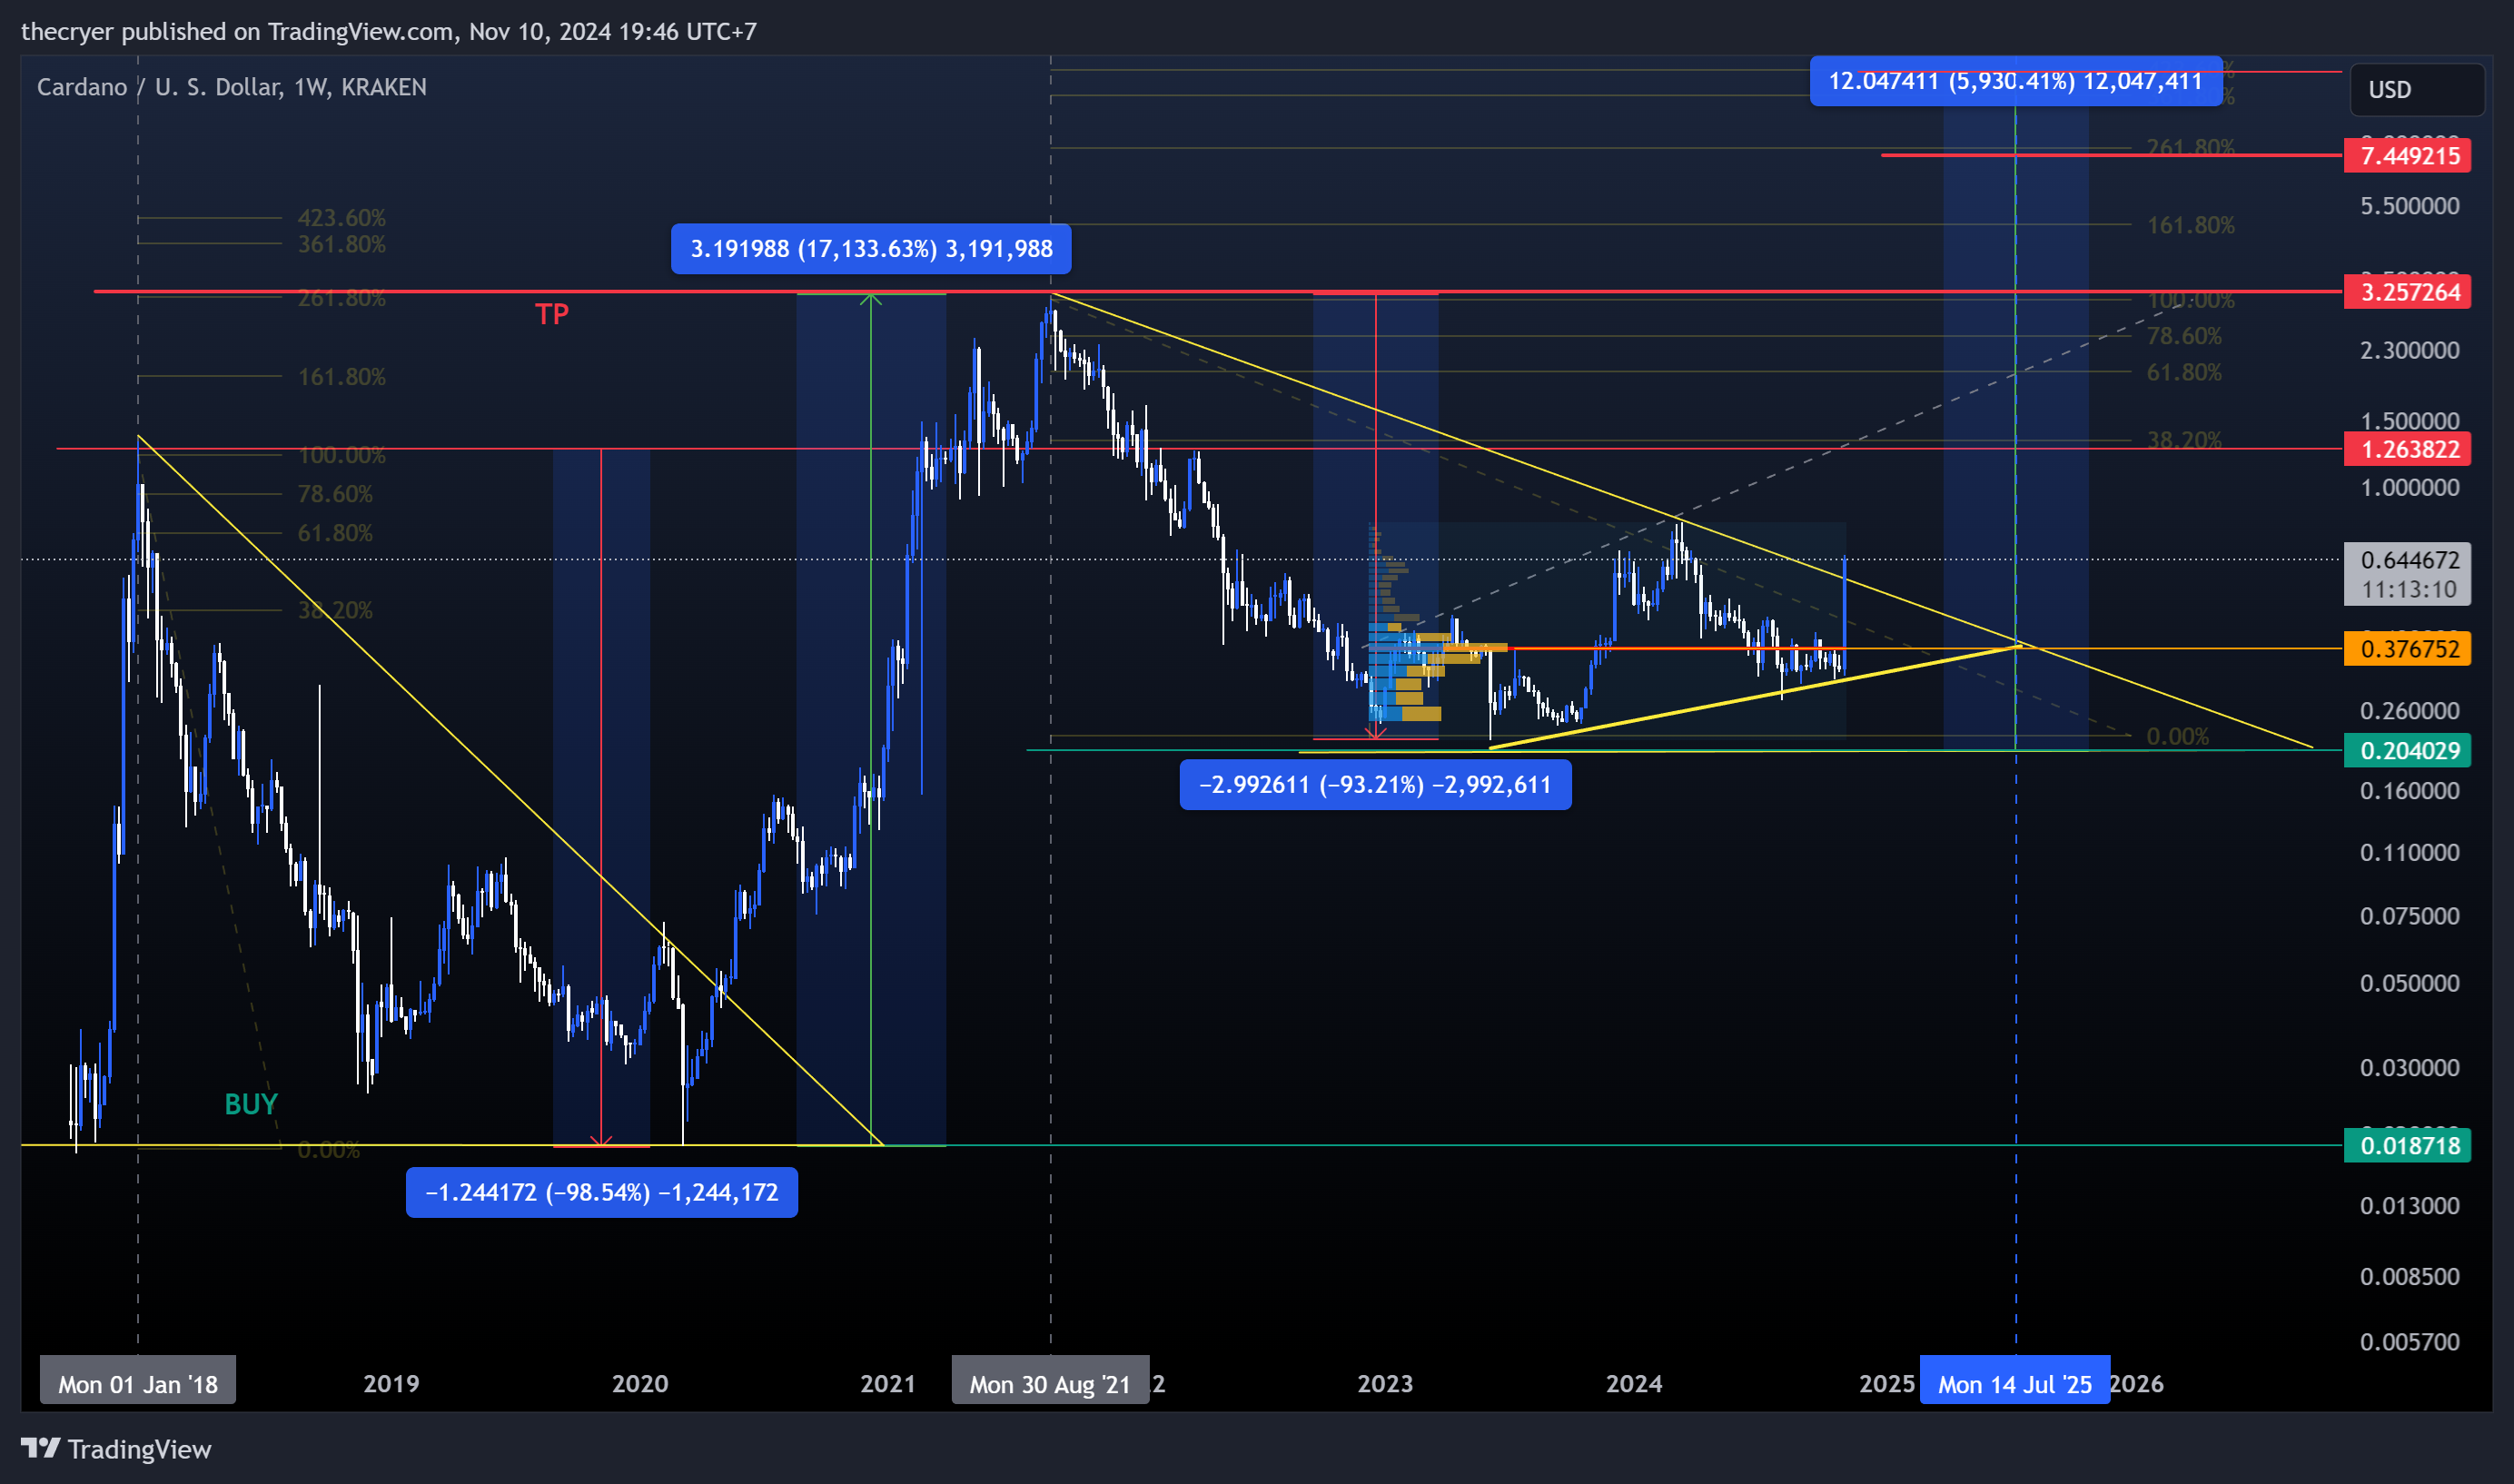Image resolution: width=2514 pixels, height=1484 pixels.
Task: Click the TradingView logo at bottom left
Action: pyautogui.click(x=116, y=1449)
